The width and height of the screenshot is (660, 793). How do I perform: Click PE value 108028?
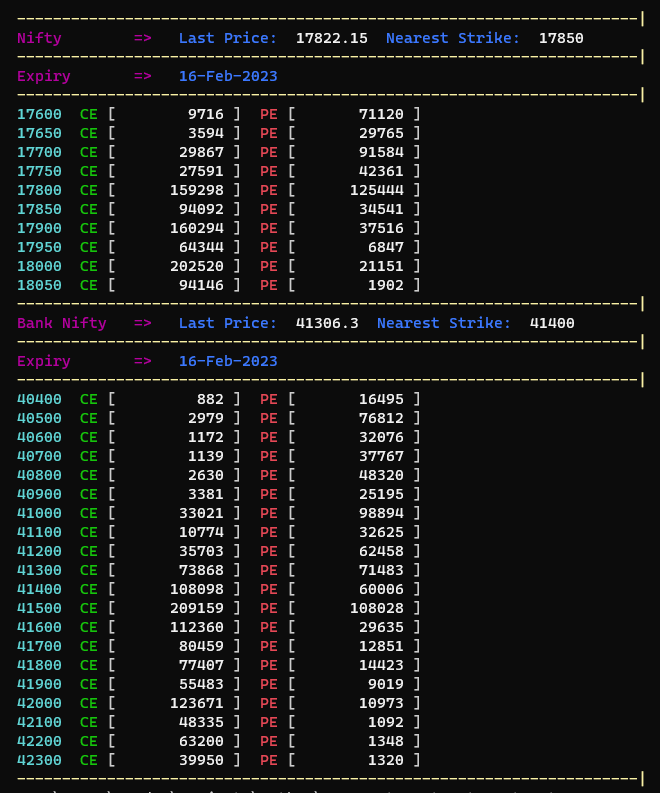coord(377,608)
